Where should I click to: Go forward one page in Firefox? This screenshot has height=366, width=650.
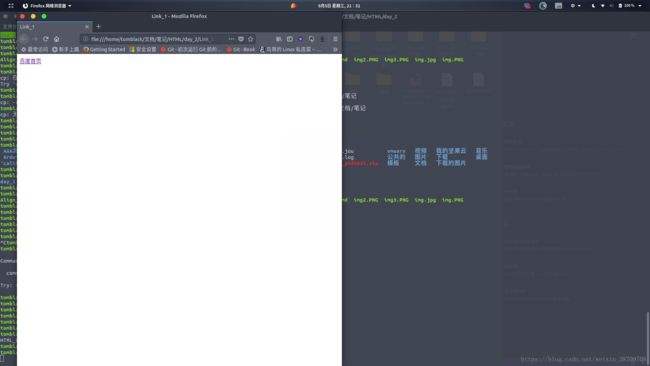click(35, 39)
